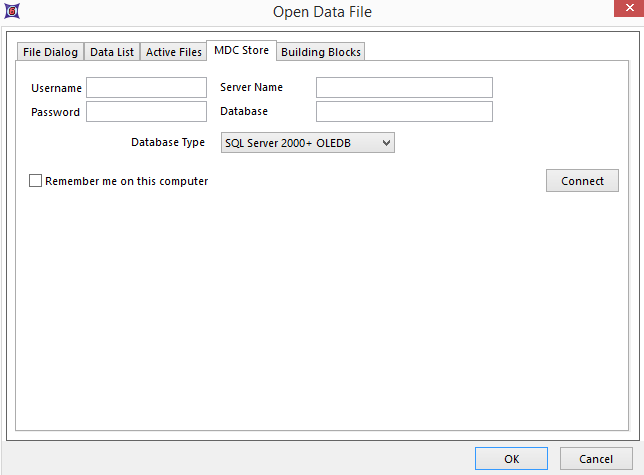Image resolution: width=644 pixels, height=475 pixels.
Task: Click the Database Type label text
Action: click(168, 143)
